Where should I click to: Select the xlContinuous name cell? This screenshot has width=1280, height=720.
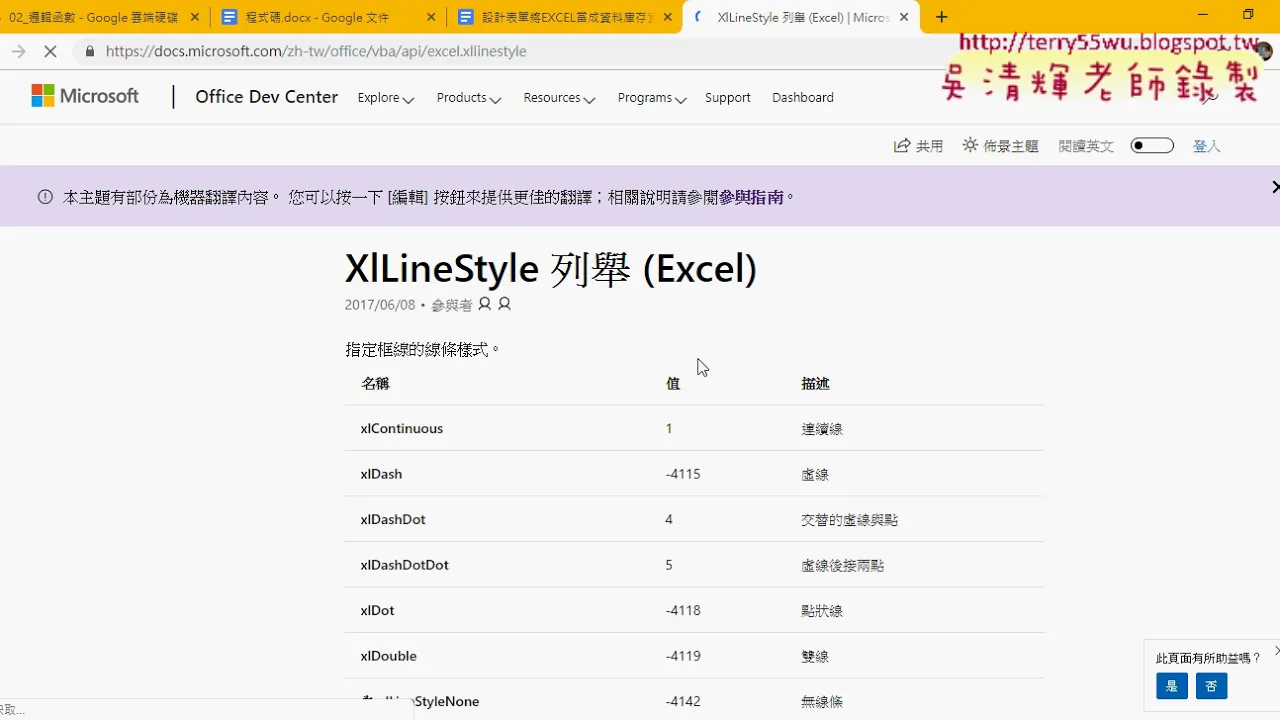coord(402,428)
